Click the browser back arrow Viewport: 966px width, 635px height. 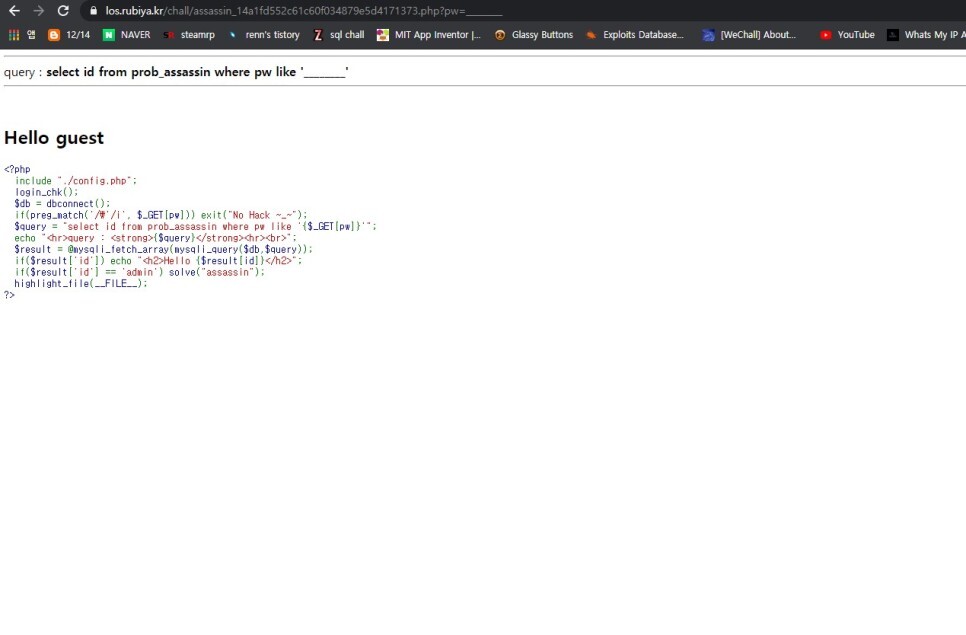click(14, 10)
